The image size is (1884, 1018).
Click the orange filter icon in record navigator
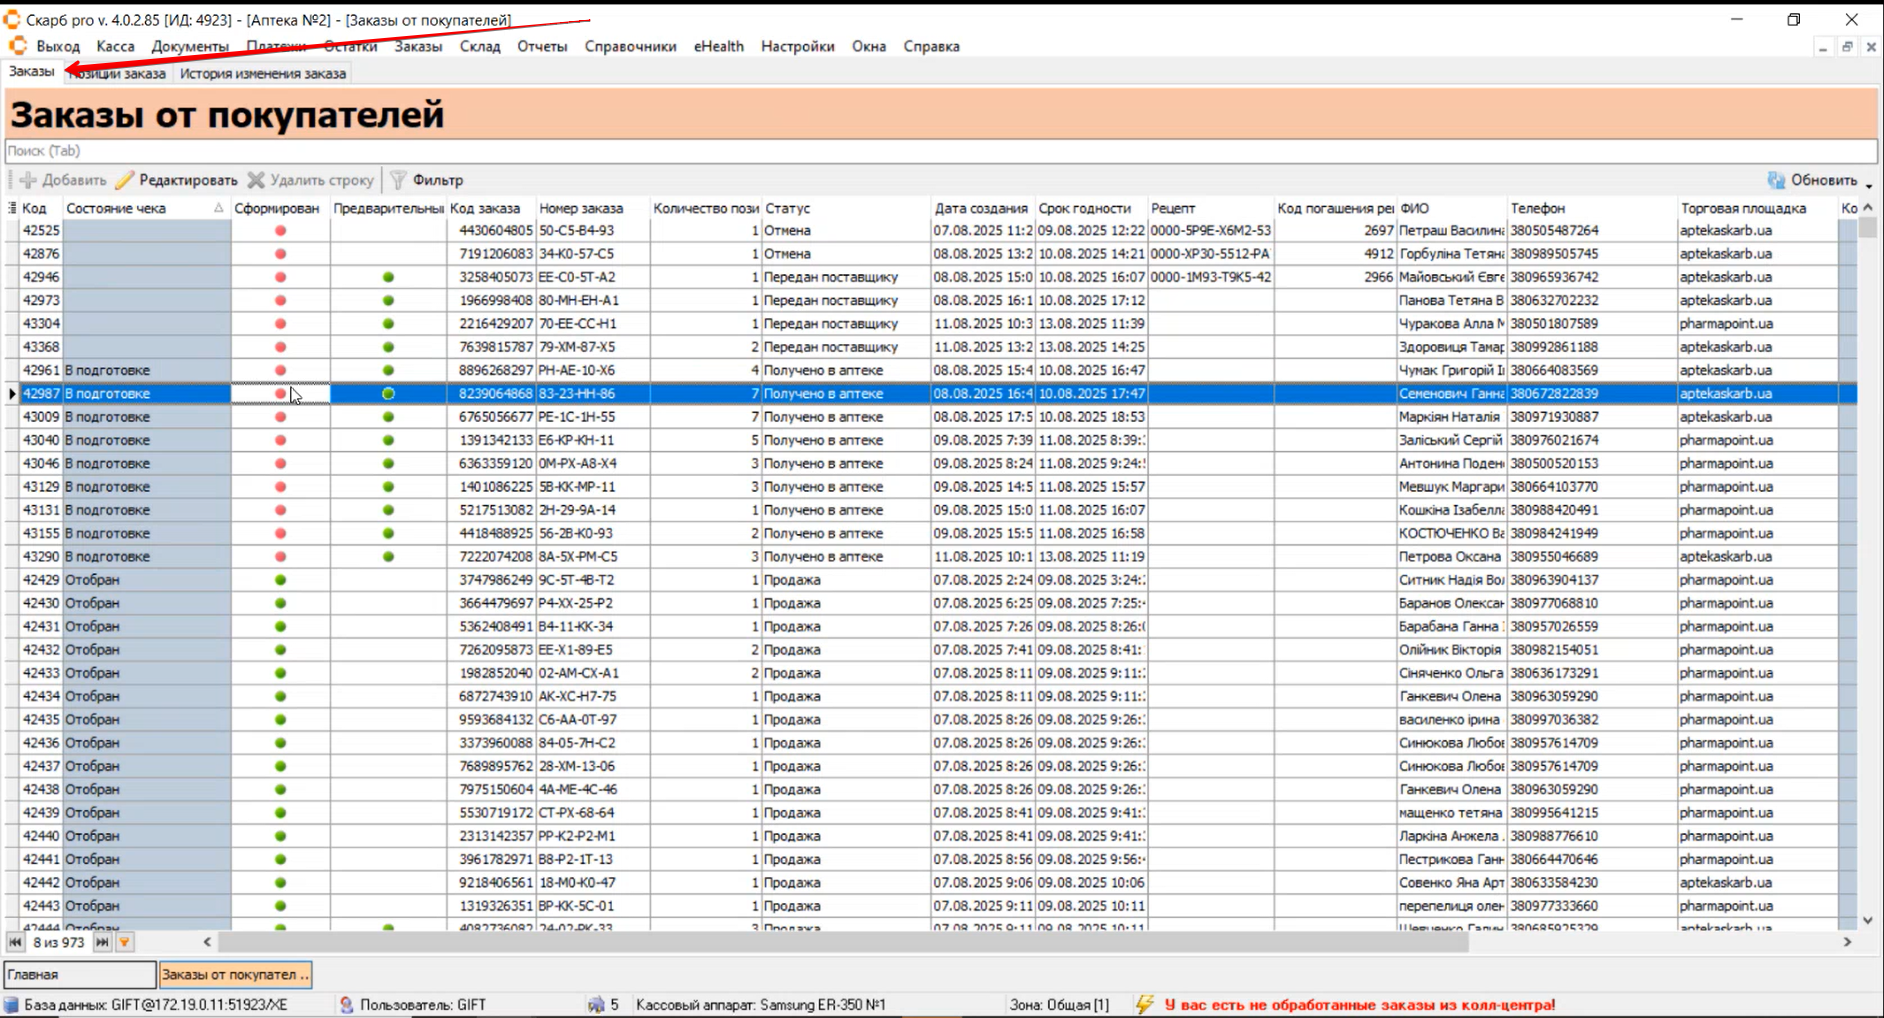[x=124, y=942]
